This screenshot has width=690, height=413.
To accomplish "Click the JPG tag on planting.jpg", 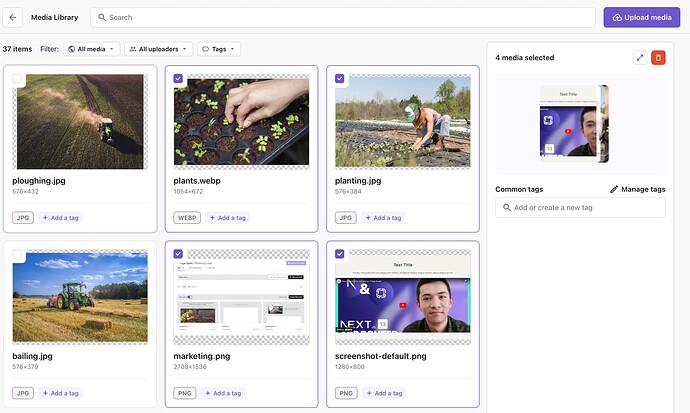I will 345,218.
